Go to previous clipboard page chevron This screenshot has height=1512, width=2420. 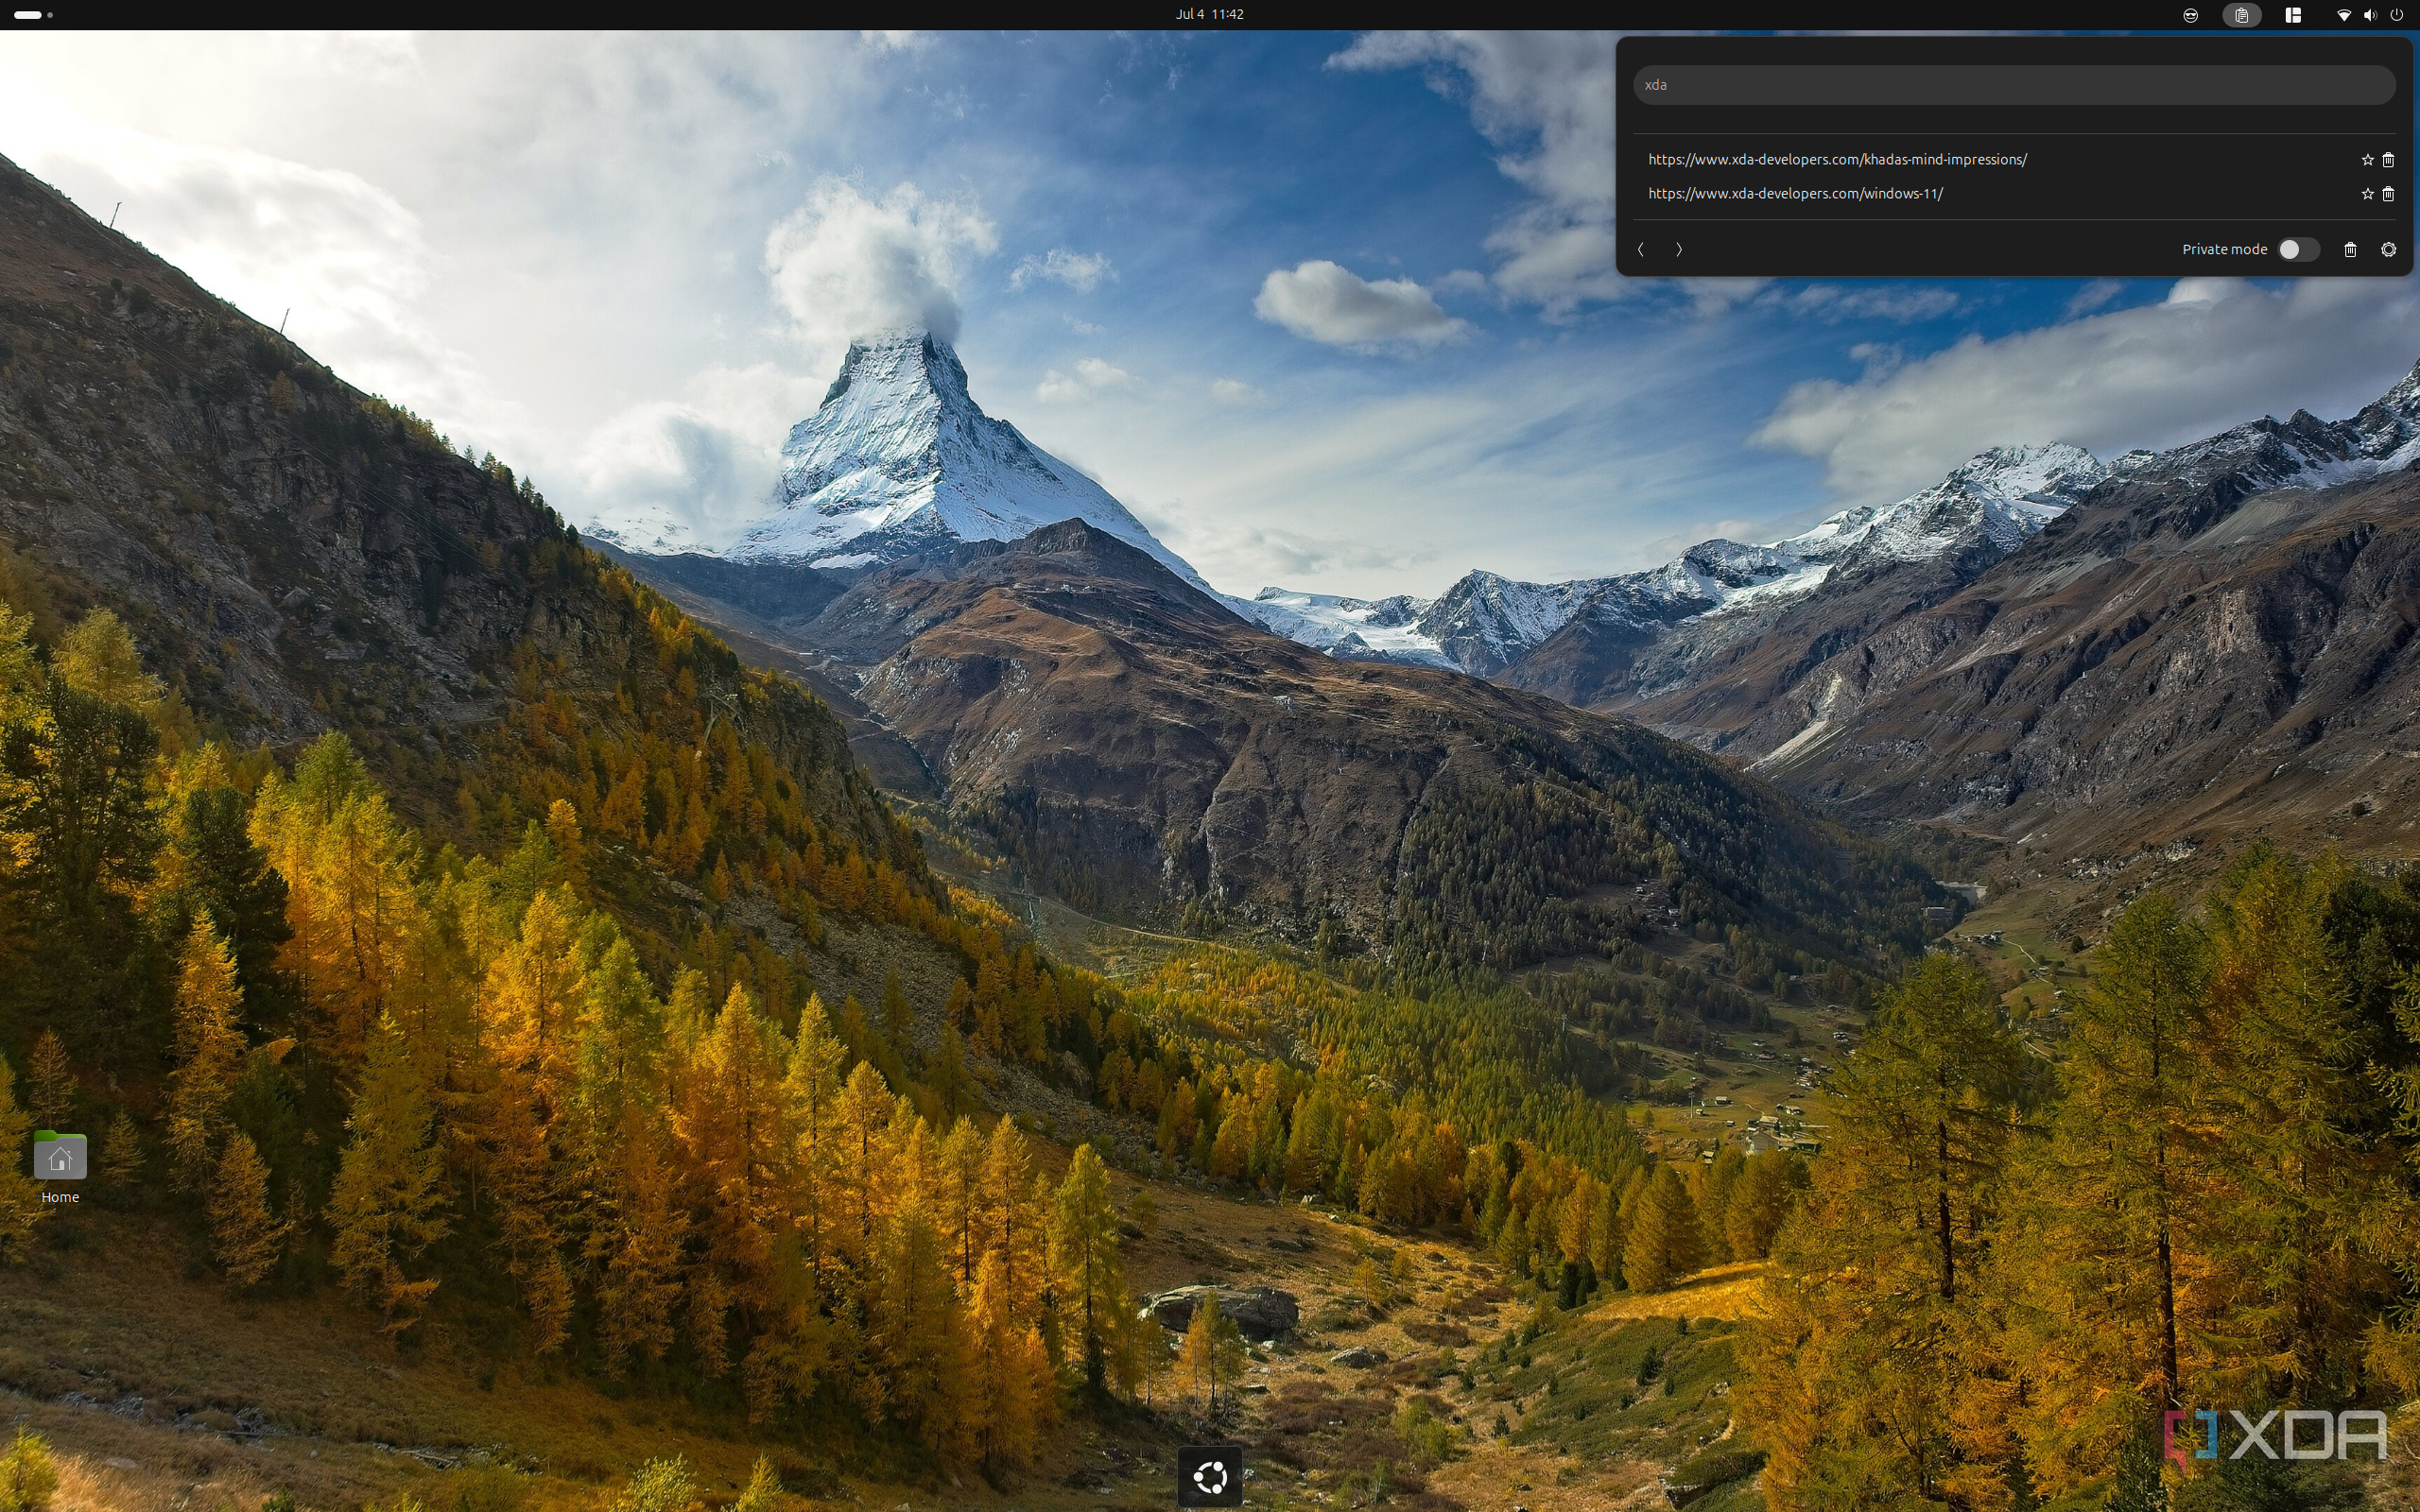click(1641, 249)
